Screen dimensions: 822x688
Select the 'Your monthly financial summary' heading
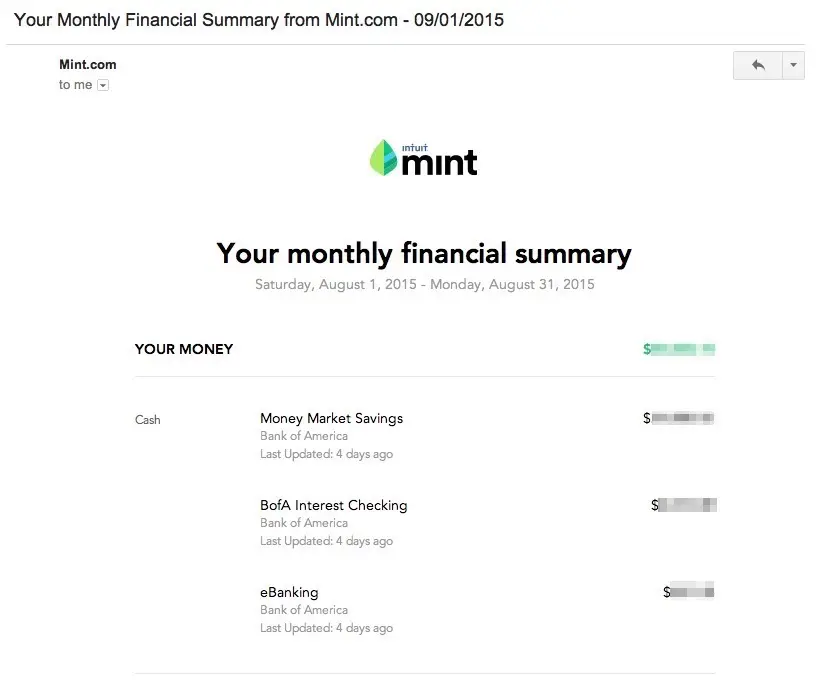point(422,253)
